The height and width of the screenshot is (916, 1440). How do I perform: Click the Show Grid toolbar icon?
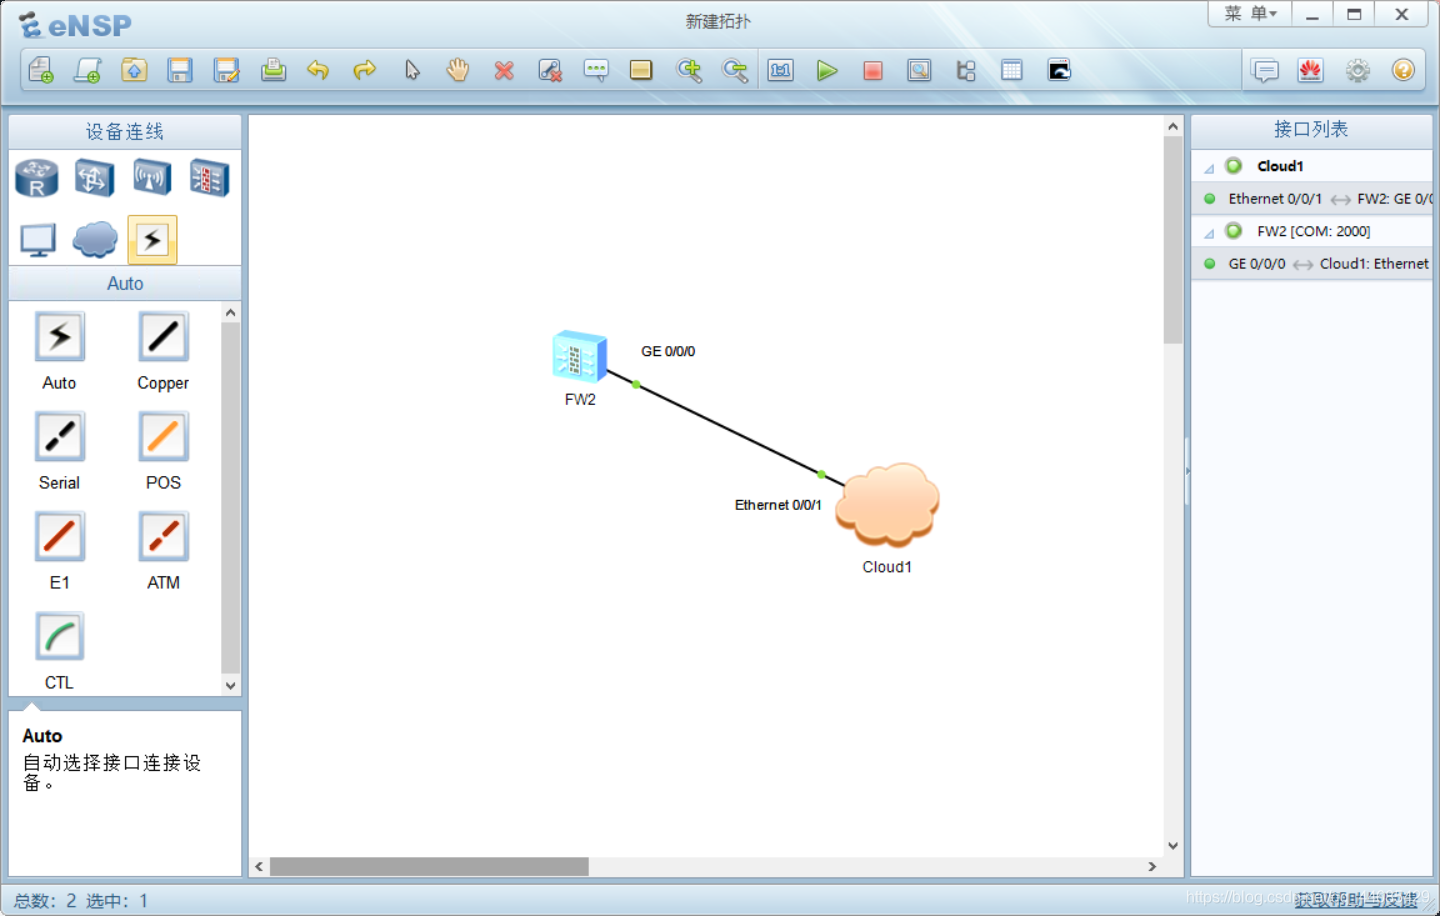point(1012,70)
